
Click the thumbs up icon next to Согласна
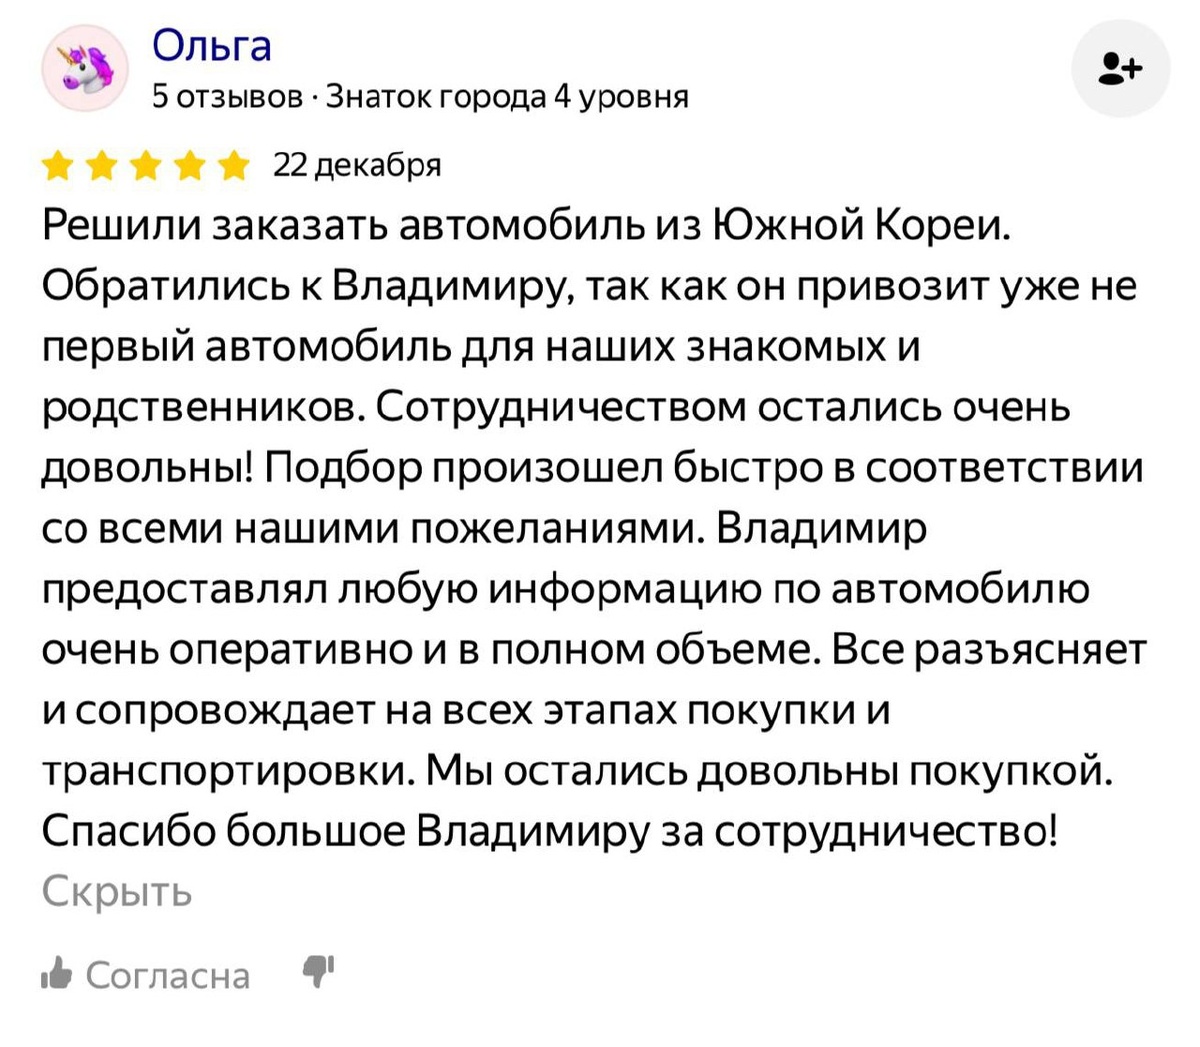[x=58, y=973]
